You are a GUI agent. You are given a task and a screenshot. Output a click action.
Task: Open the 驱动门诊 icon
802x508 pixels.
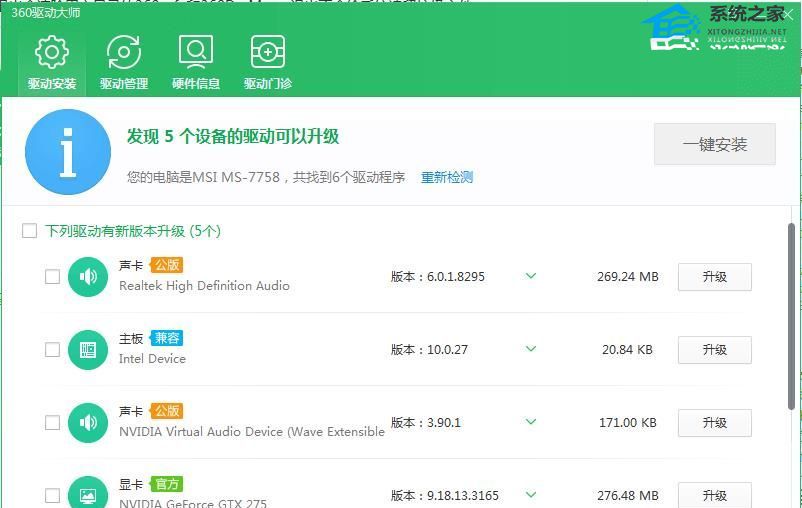[x=267, y=52]
